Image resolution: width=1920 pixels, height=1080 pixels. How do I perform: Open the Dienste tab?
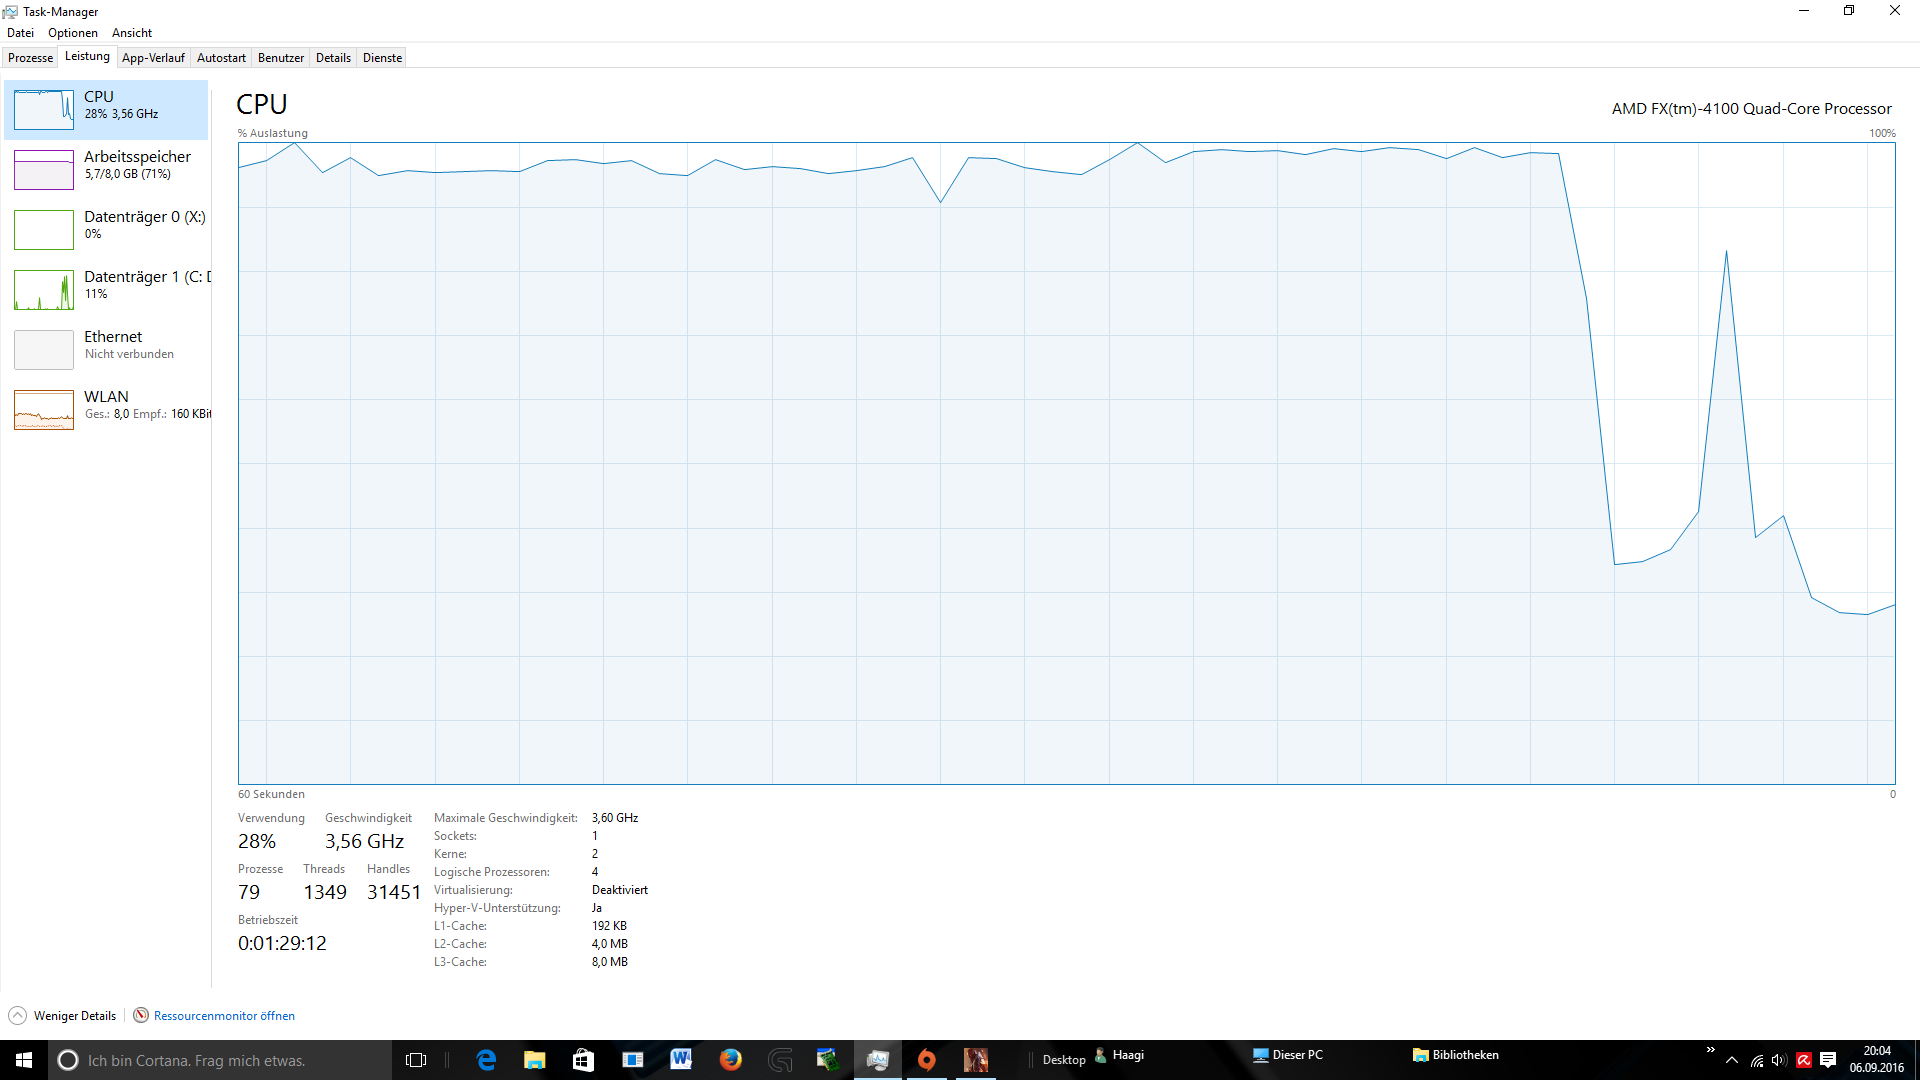coord(382,58)
